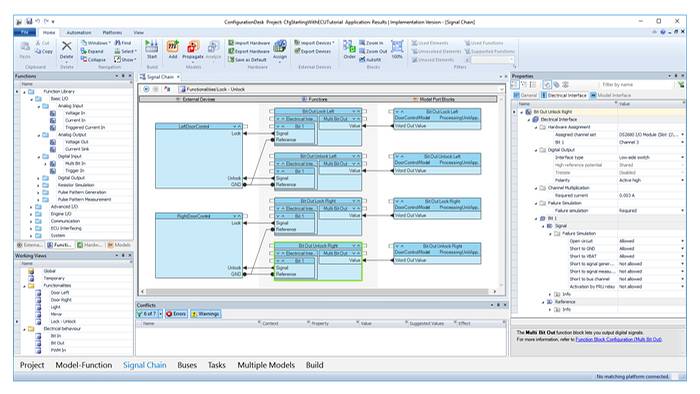Switch to the Hardware pane tab below Functions
Viewport: 700px width, 394px height.
89,245
